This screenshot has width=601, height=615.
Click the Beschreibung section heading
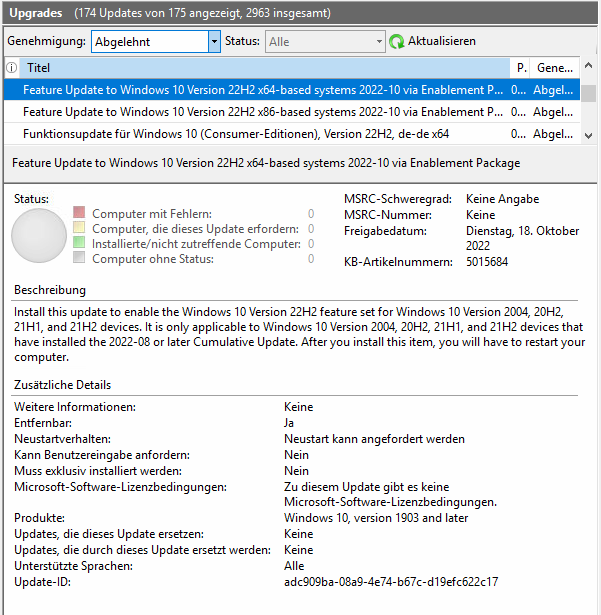coord(50,290)
